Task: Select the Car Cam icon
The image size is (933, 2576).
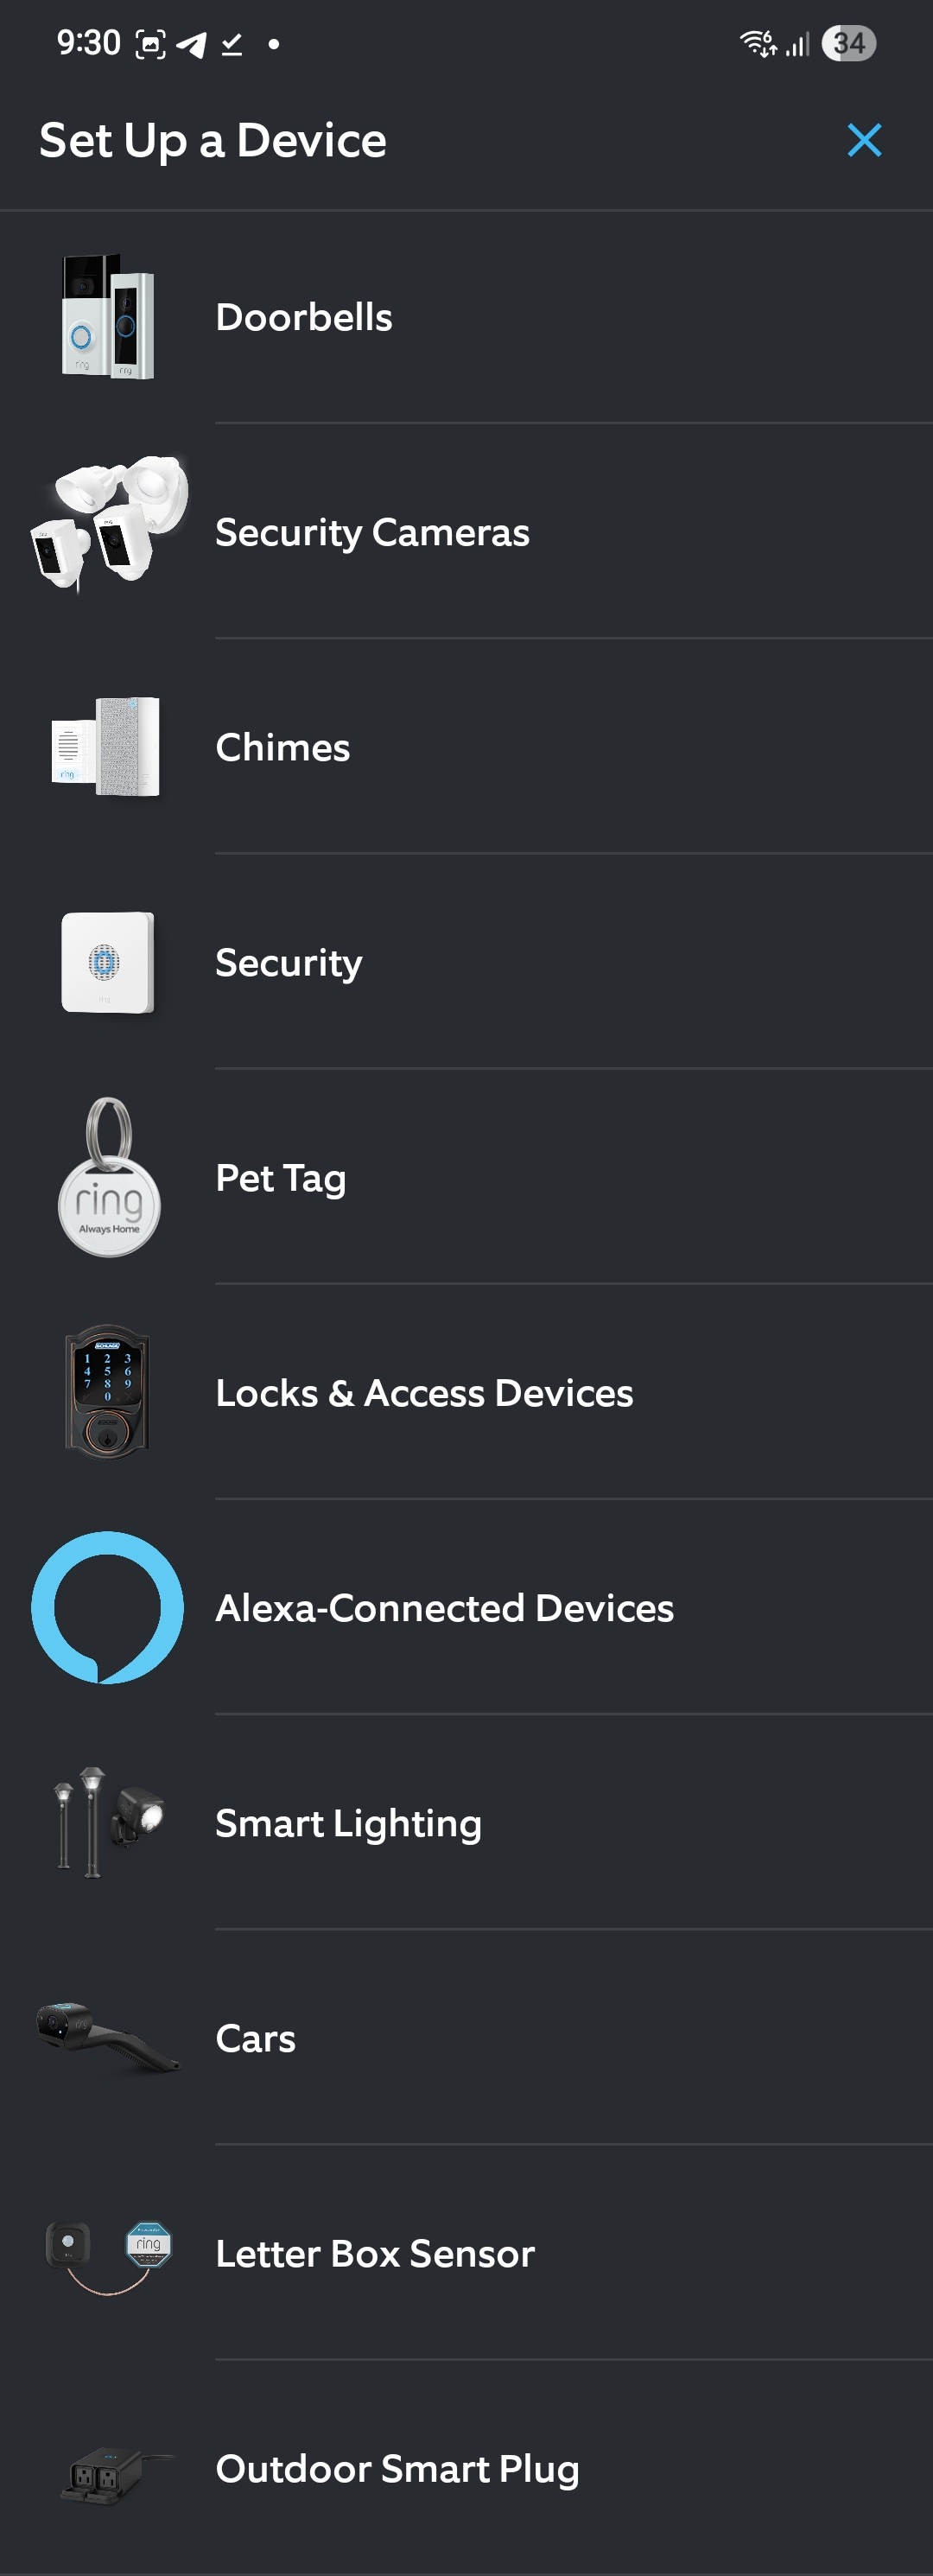Action: tap(108, 2037)
